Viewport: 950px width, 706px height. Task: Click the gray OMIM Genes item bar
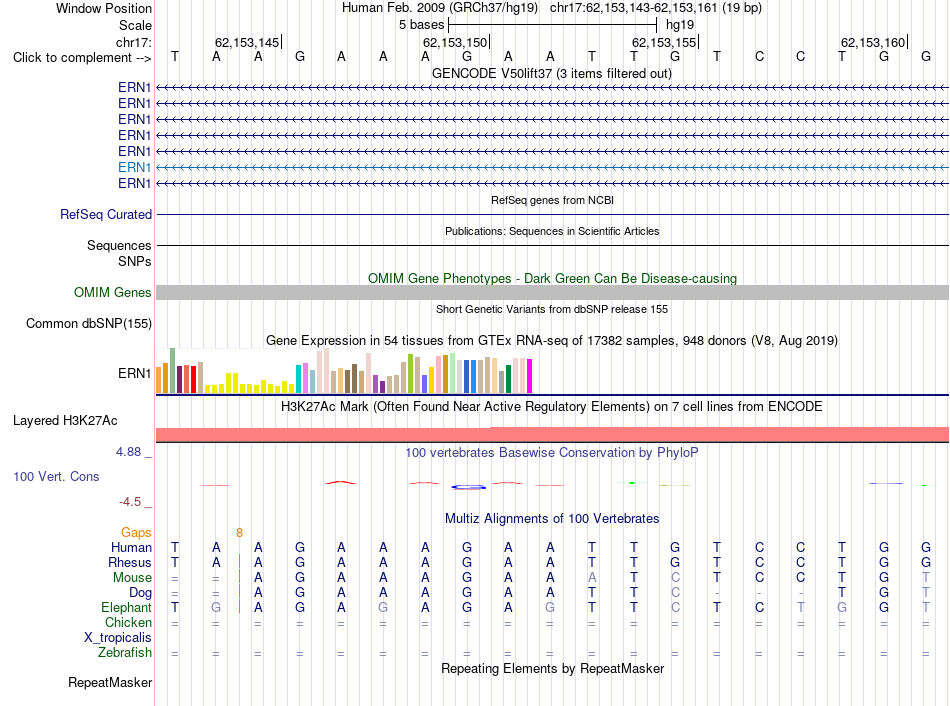click(552, 293)
